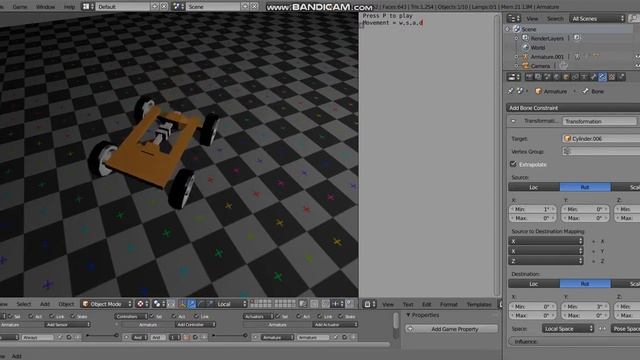640x360 pixels.
Task: Toggle Sensors Link checkbox
Action: tap(52, 316)
